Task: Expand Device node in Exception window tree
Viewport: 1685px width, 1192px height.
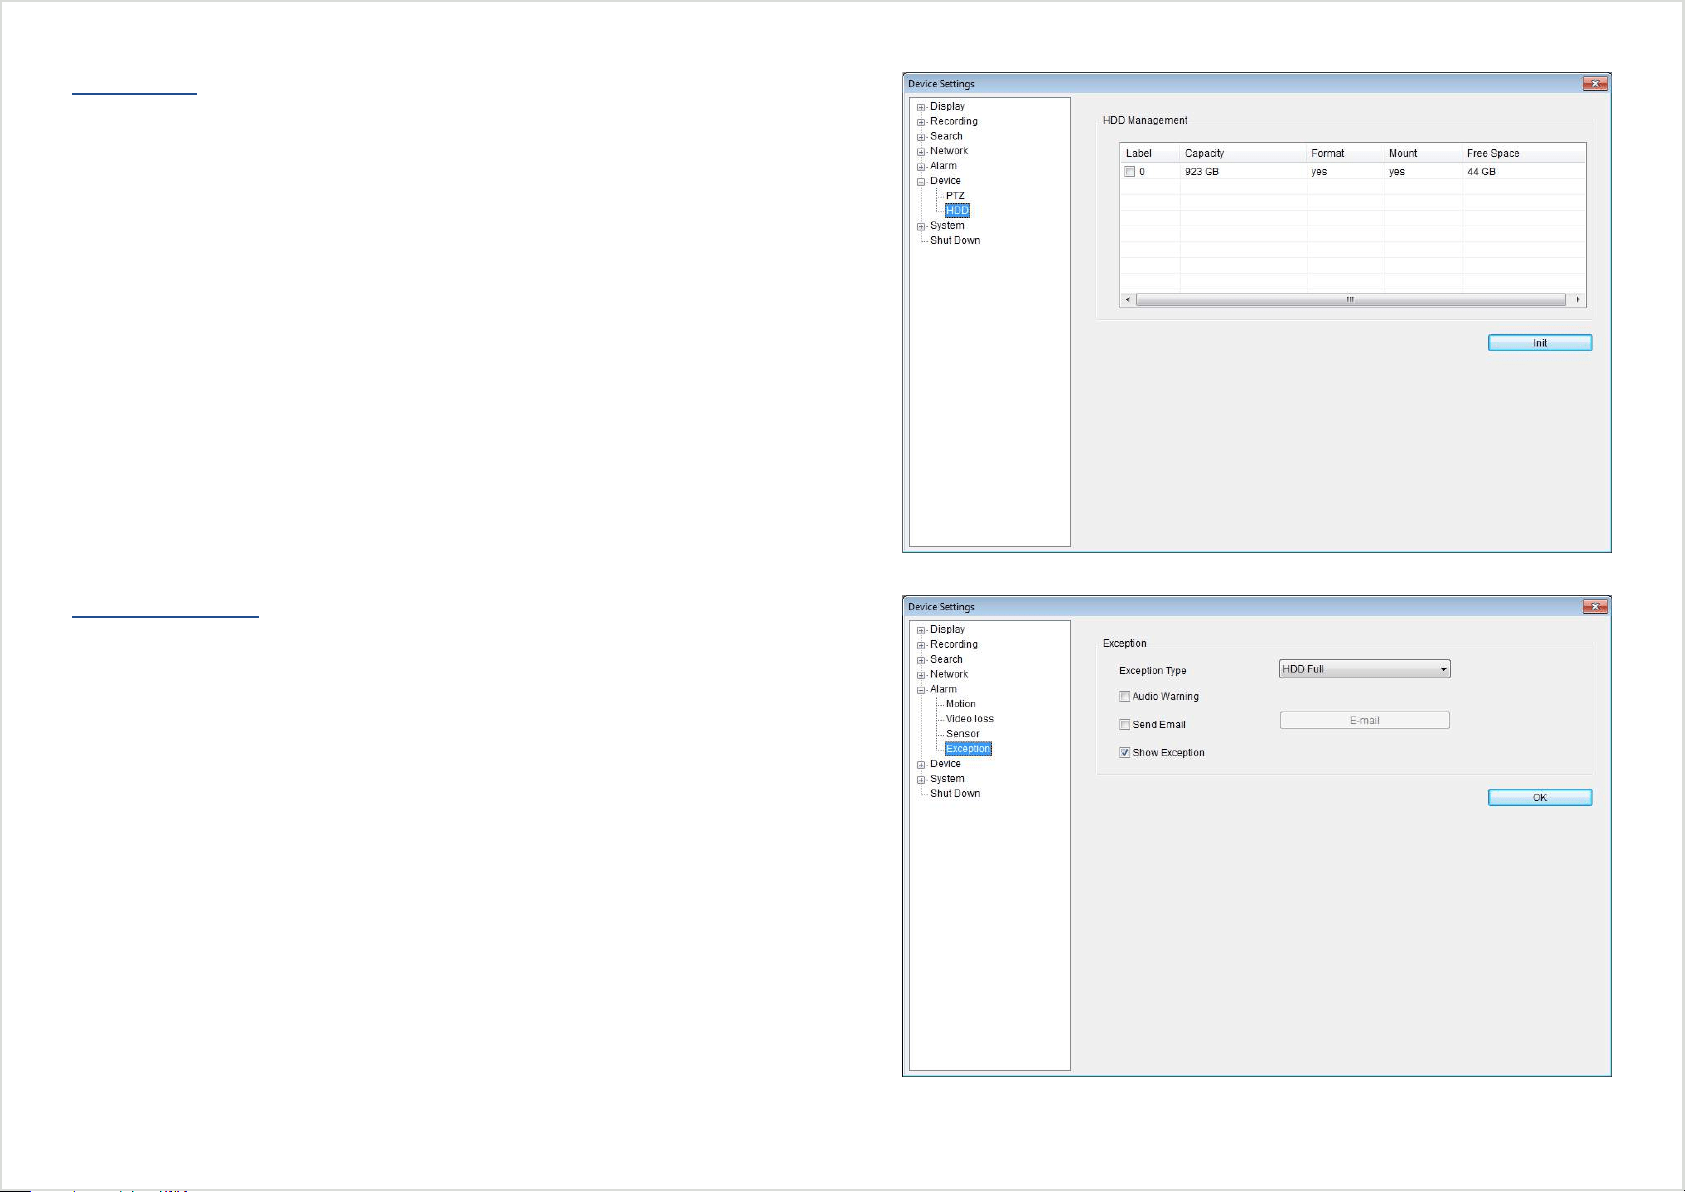Action: [921, 765]
